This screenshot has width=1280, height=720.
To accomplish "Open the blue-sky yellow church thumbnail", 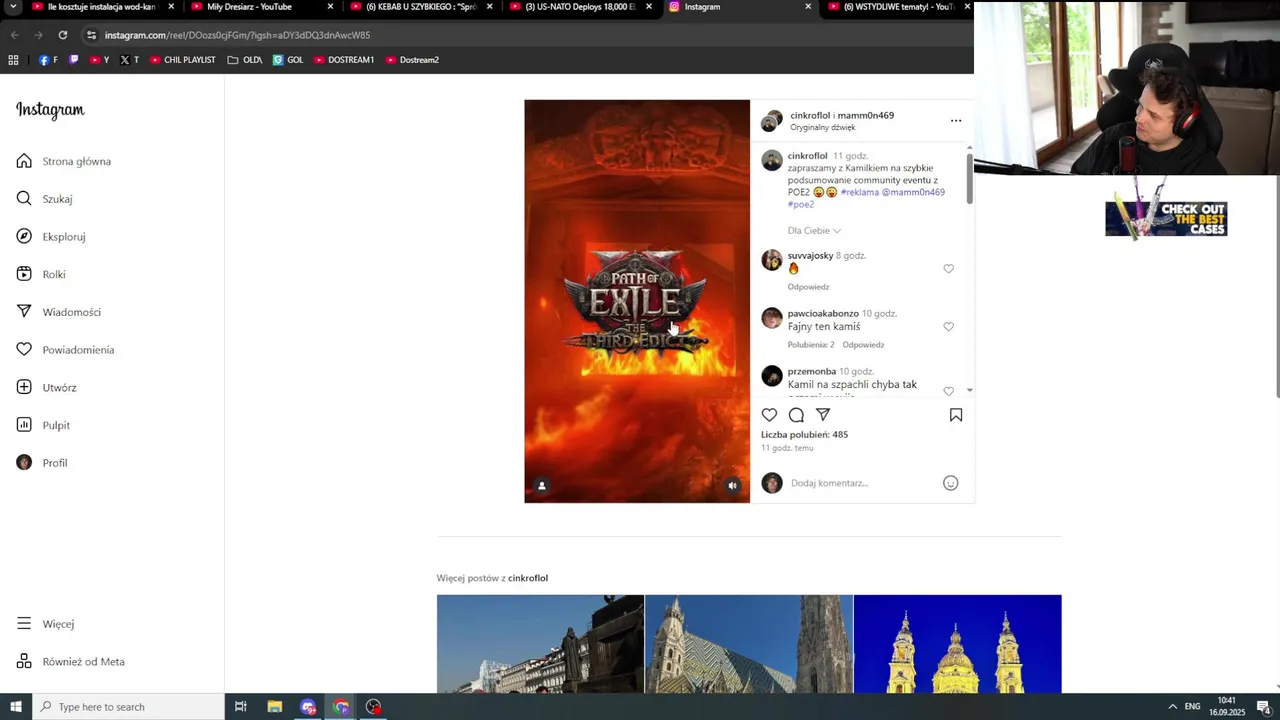I will pos(958,644).
